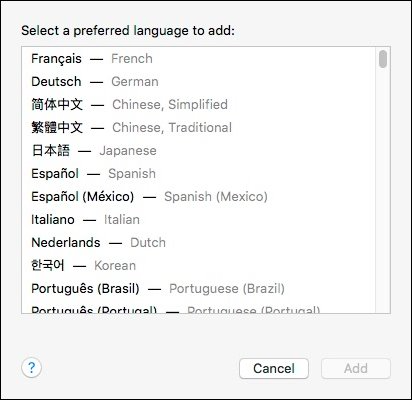This screenshot has height=400, width=412.
Task: Select Português (Brasil) entry
Action: tap(199, 289)
